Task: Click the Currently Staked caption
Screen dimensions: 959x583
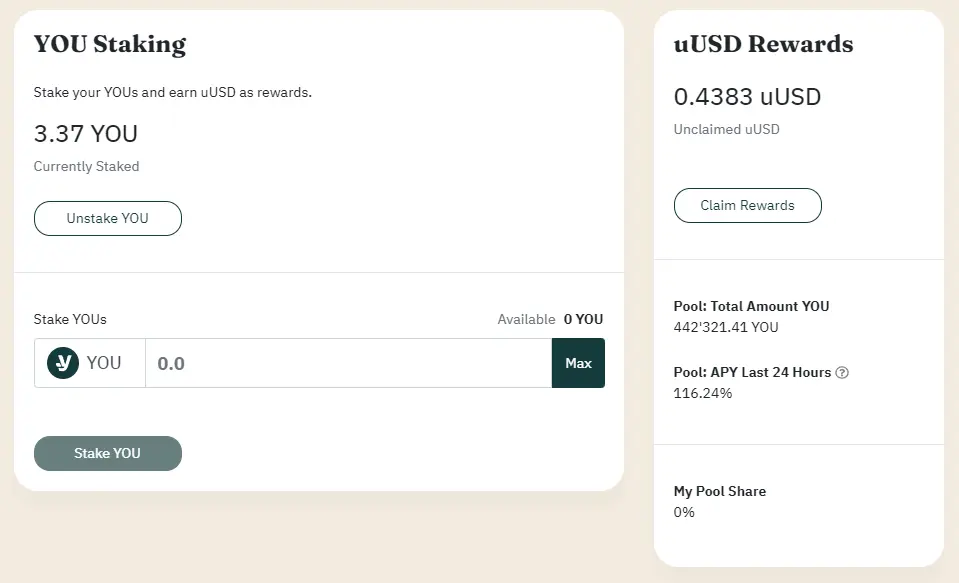Action: [86, 166]
